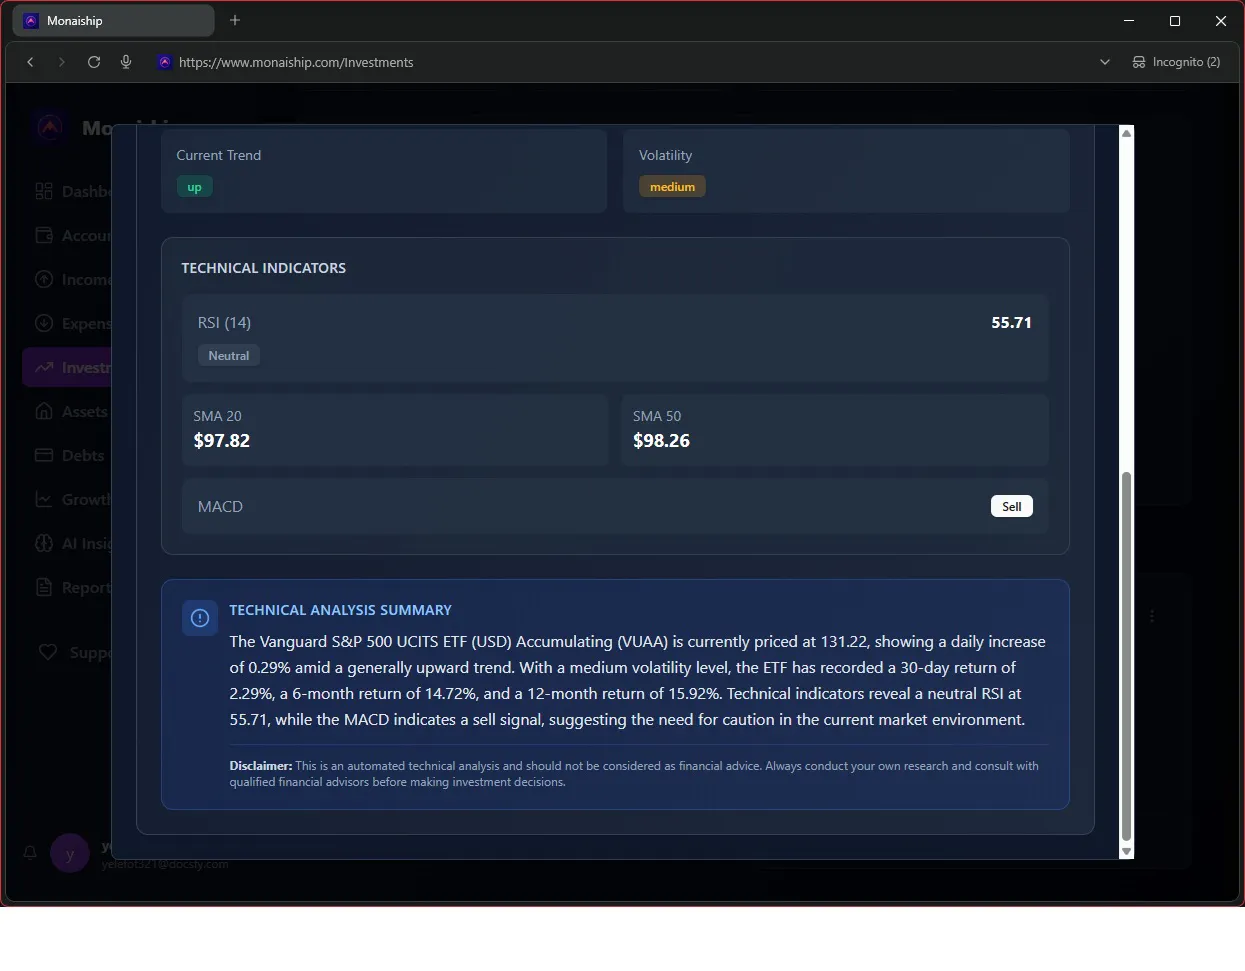Click the SMA 50 value $98.26
1245x971 pixels.
[x=661, y=441]
